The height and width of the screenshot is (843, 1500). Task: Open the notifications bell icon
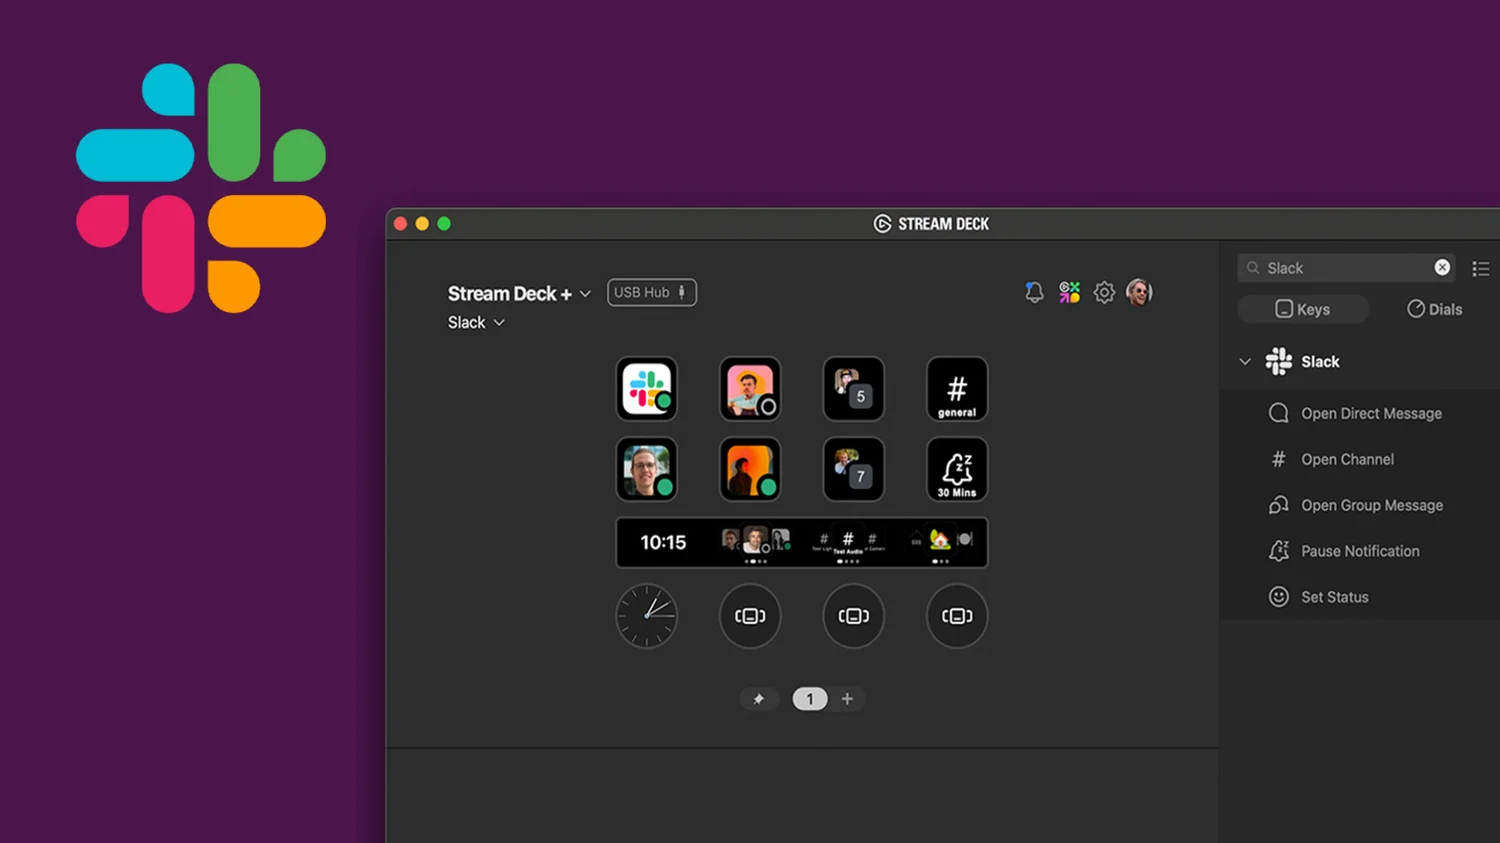(x=1034, y=292)
